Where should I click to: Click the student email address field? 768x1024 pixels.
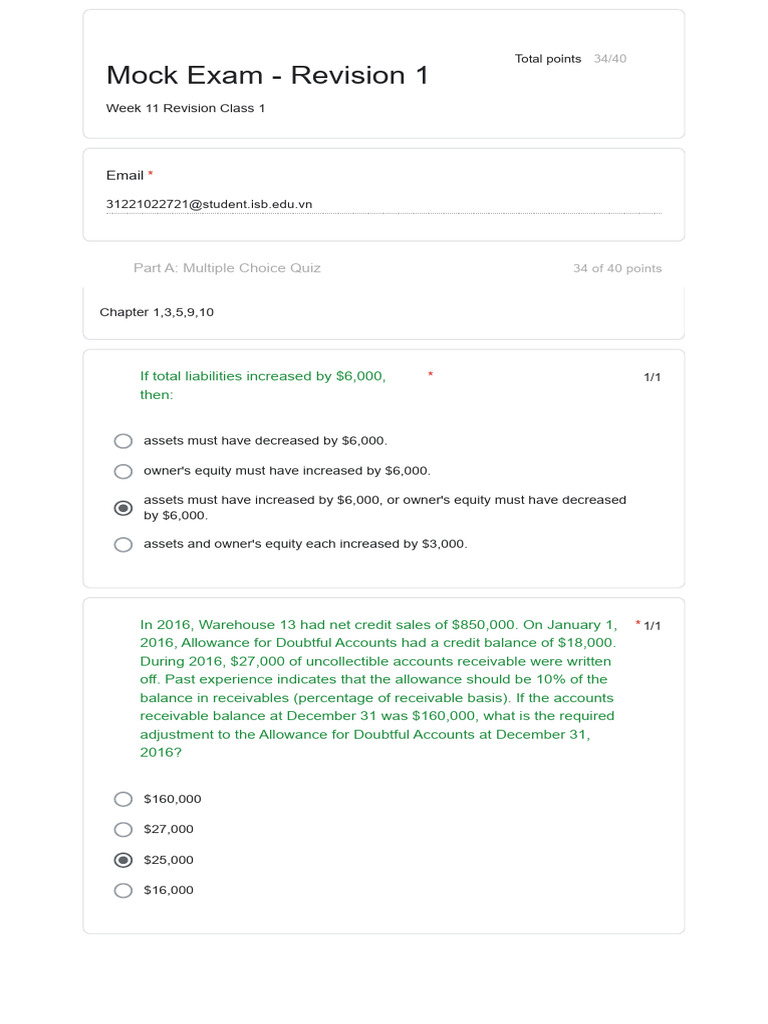point(383,204)
